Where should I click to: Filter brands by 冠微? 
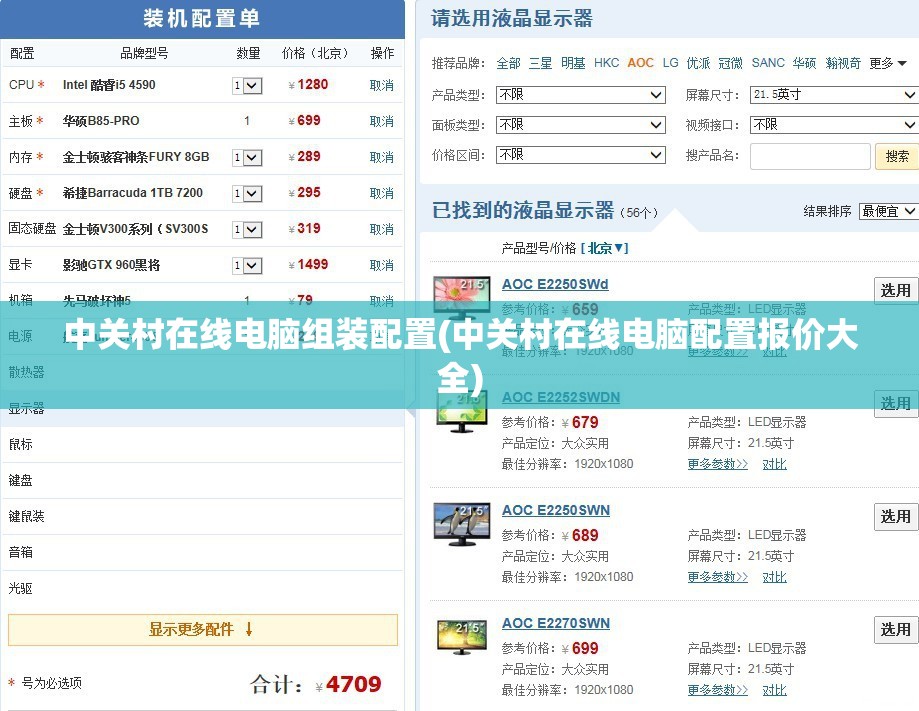pyautogui.click(x=730, y=63)
